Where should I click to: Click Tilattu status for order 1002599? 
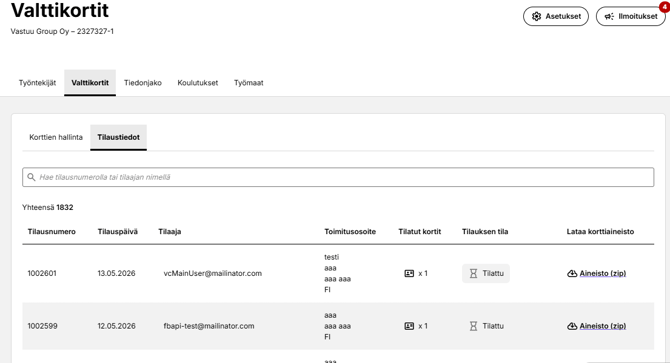486,326
